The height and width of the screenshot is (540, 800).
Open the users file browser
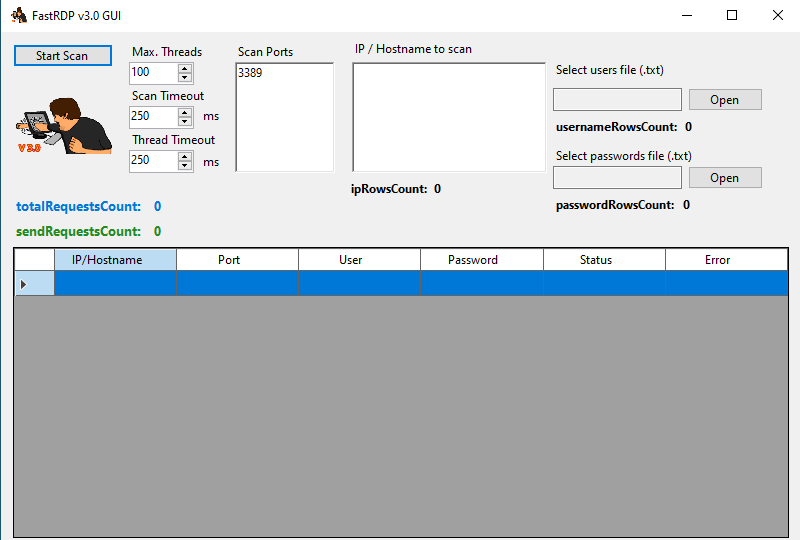tap(725, 100)
